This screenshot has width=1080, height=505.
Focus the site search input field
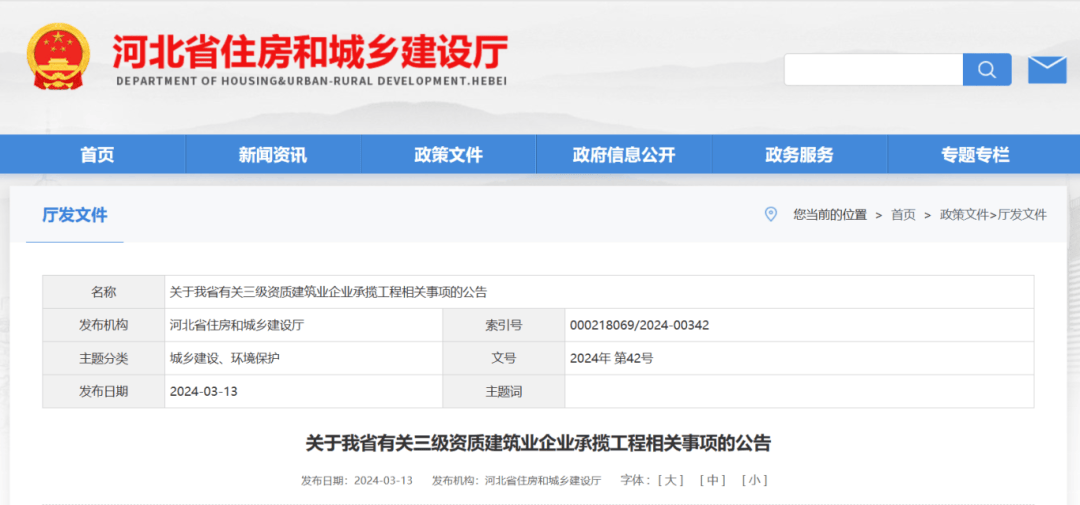[873, 70]
